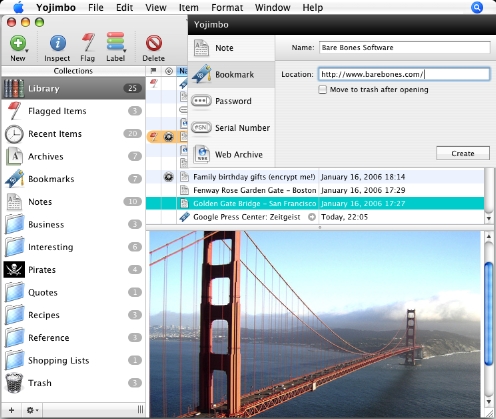Open the Format menu

click(x=227, y=7)
